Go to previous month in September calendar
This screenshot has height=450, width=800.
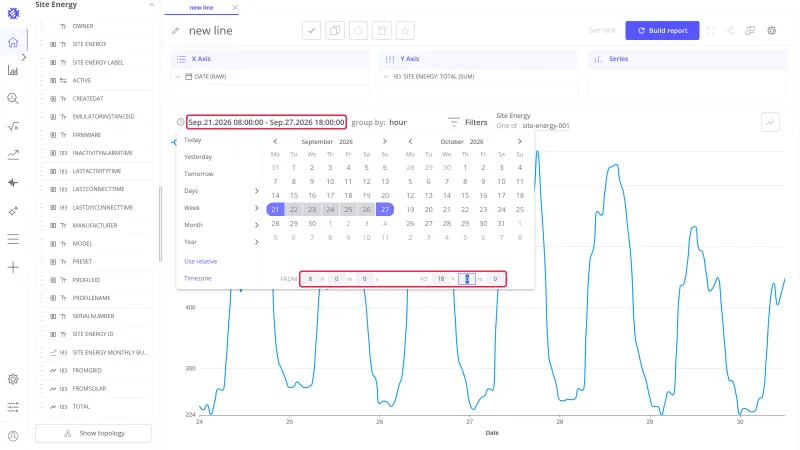coord(276,141)
